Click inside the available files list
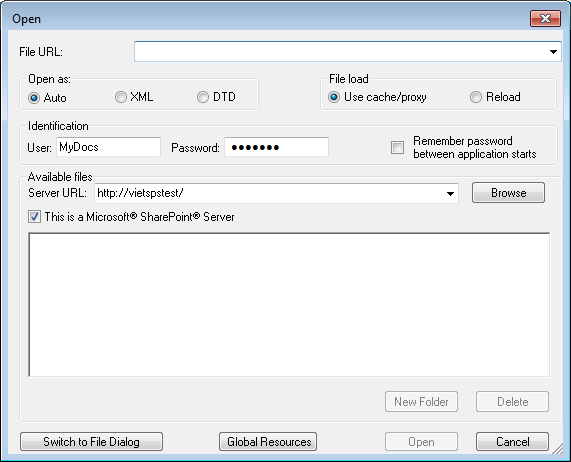This screenshot has height=462, width=571. point(289,305)
